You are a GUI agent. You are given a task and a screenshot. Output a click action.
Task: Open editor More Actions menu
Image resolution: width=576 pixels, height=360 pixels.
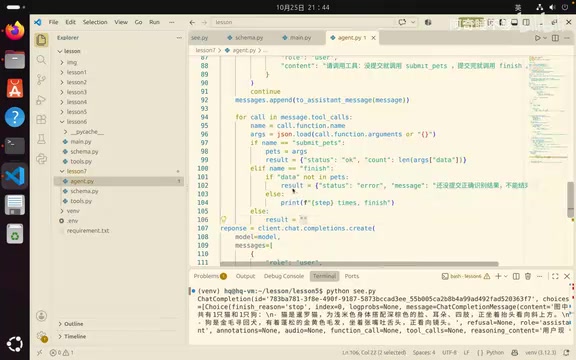point(567,38)
